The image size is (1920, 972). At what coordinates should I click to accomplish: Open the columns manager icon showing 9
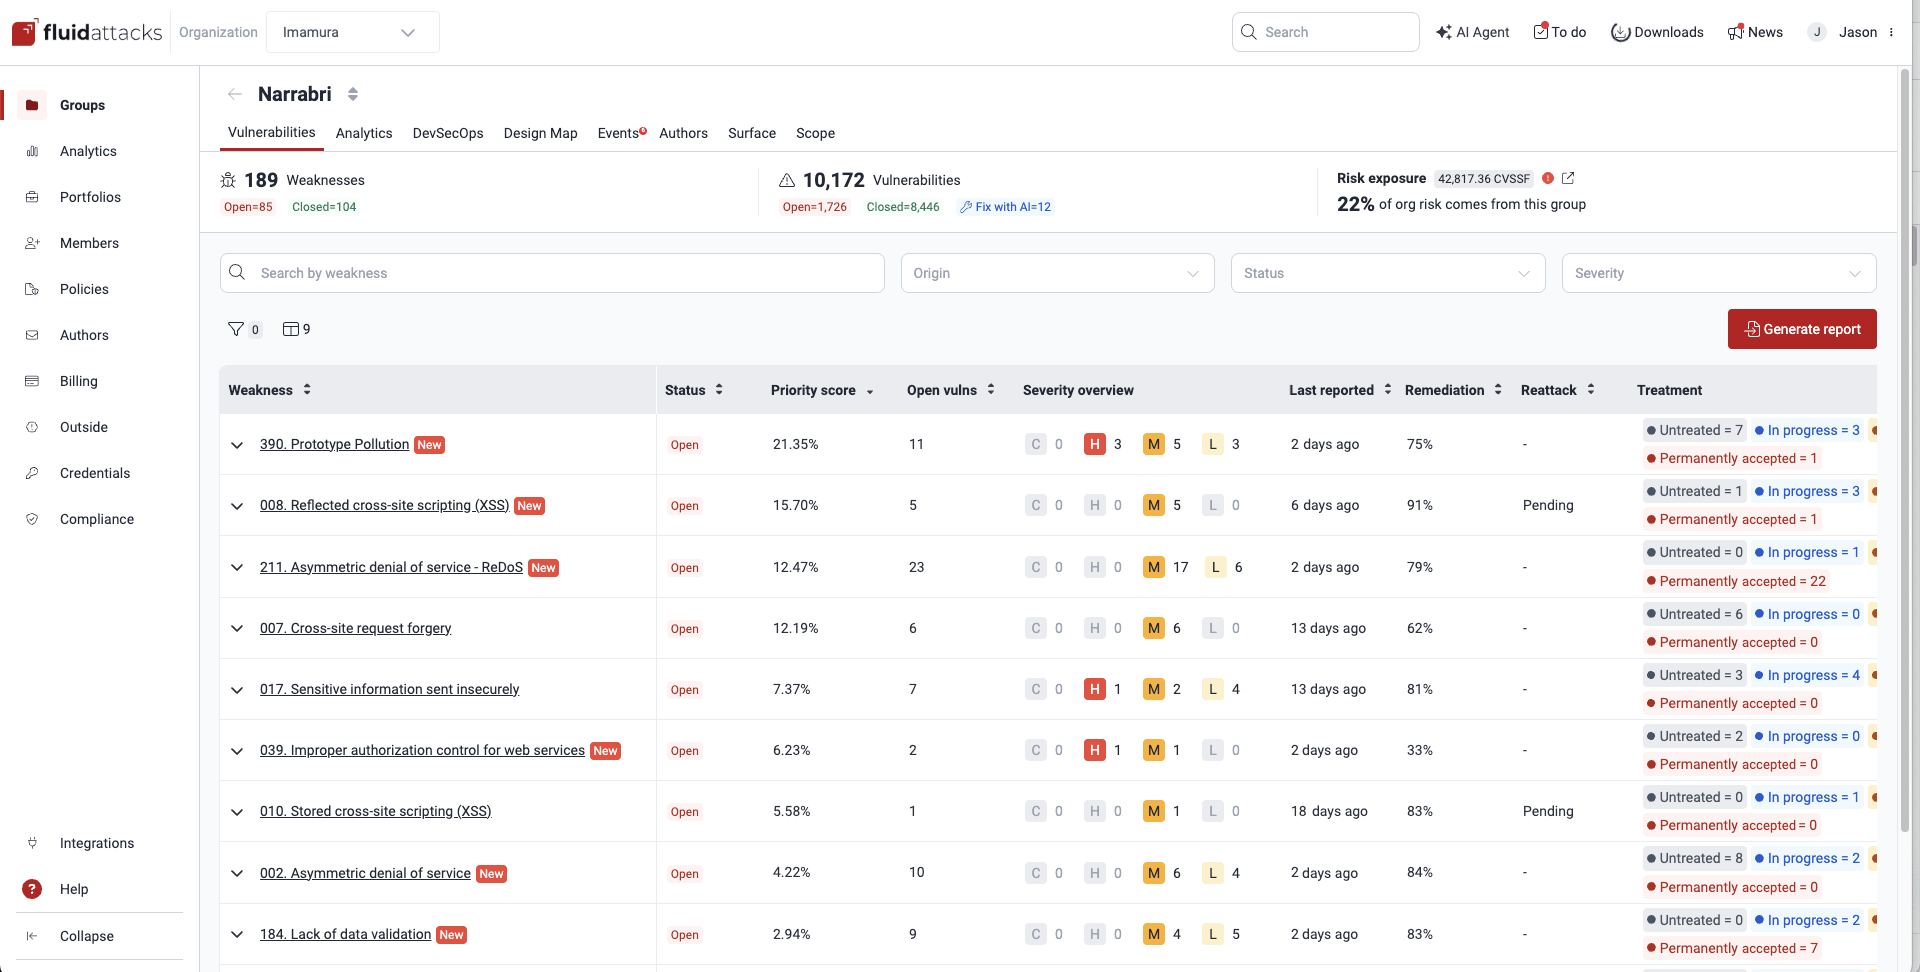click(291, 329)
